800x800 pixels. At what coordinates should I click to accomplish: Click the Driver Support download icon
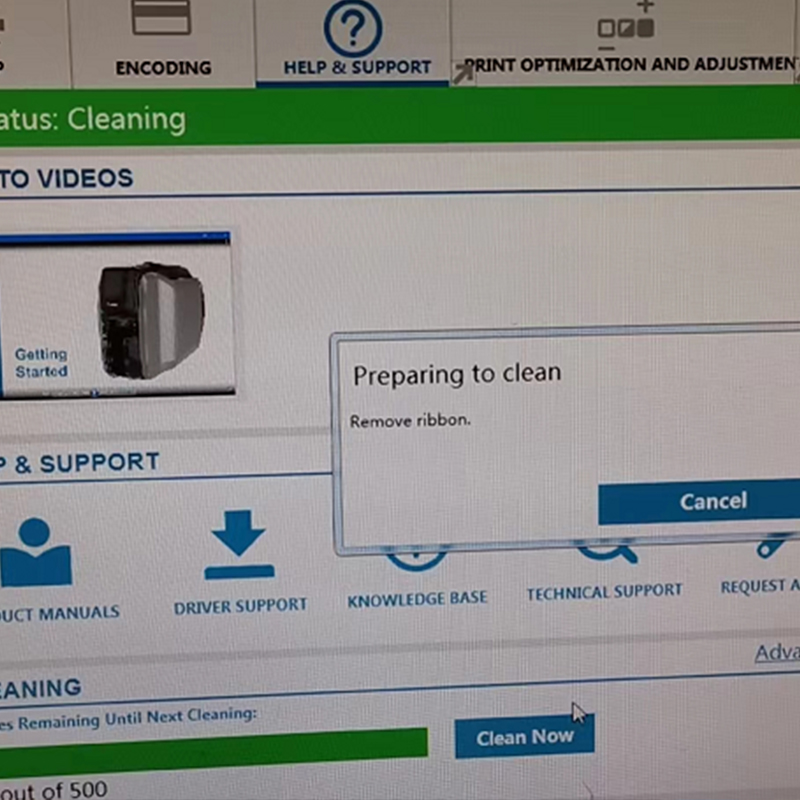tap(239, 544)
